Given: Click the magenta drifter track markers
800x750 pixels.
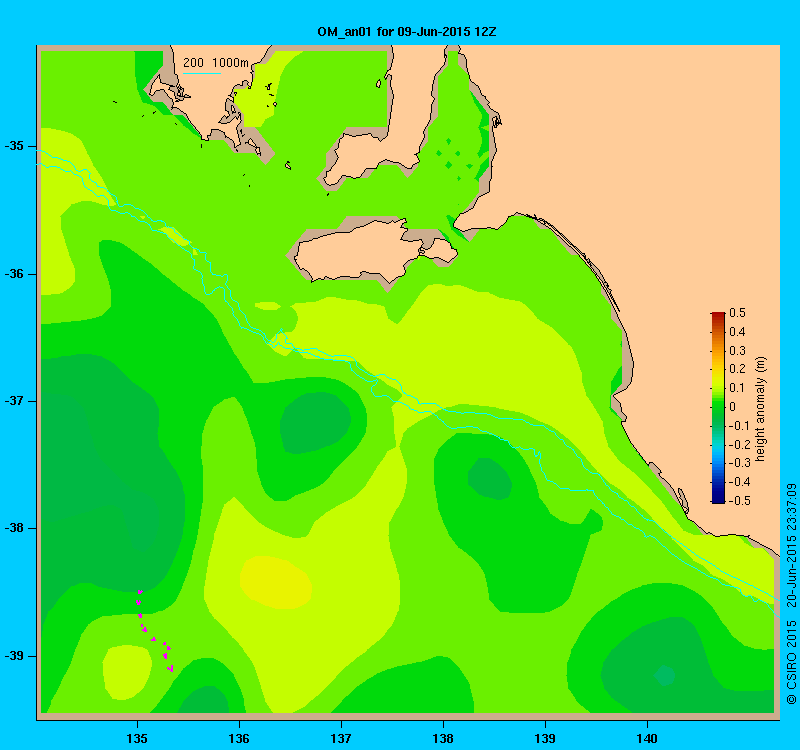Looking at the screenshot, I should click(154, 631).
